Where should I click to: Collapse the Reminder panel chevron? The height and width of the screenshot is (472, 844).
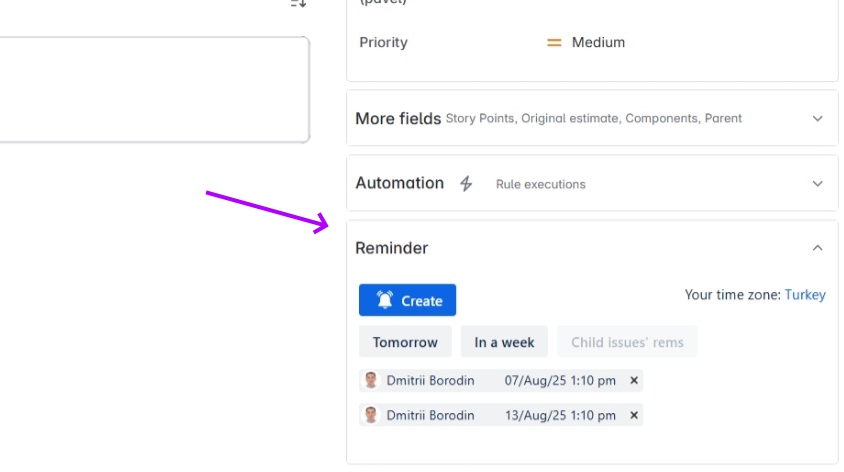pyautogui.click(x=817, y=248)
